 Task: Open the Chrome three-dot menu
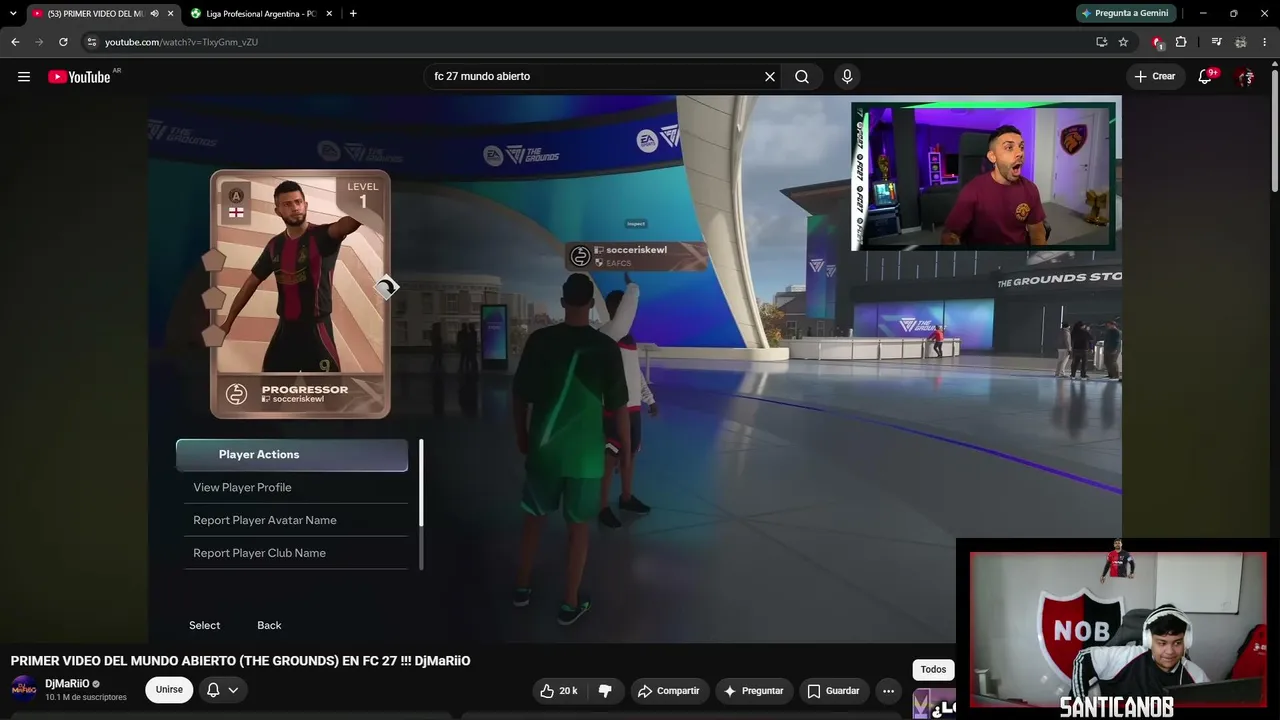coord(1265,42)
